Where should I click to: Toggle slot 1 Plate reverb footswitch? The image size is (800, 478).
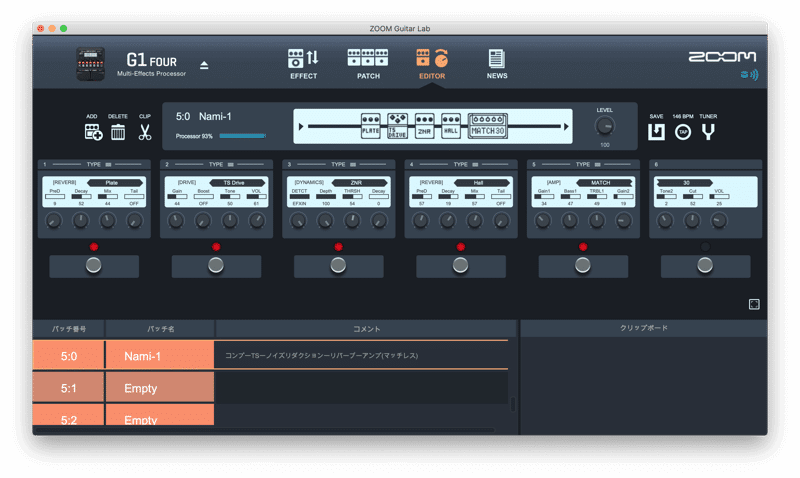click(x=94, y=266)
